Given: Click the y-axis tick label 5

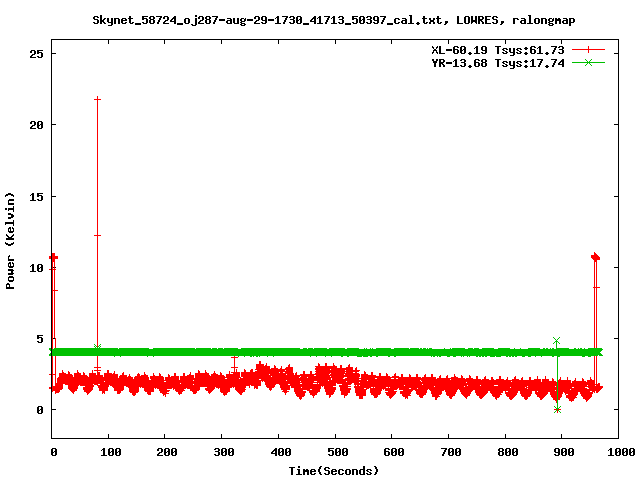Looking at the screenshot, I should tap(40, 339).
